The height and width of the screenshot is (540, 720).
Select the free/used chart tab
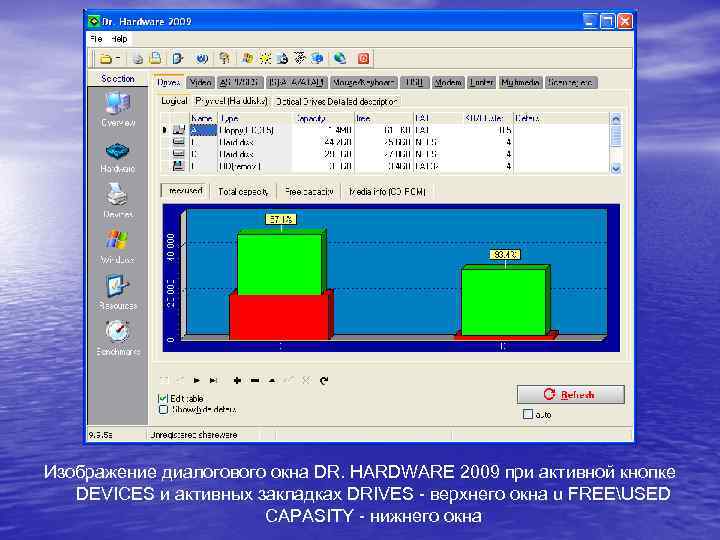point(185,191)
